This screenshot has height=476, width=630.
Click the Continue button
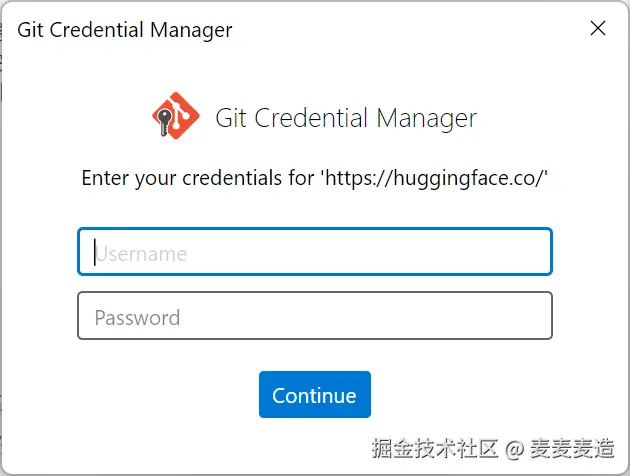[x=315, y=394]
